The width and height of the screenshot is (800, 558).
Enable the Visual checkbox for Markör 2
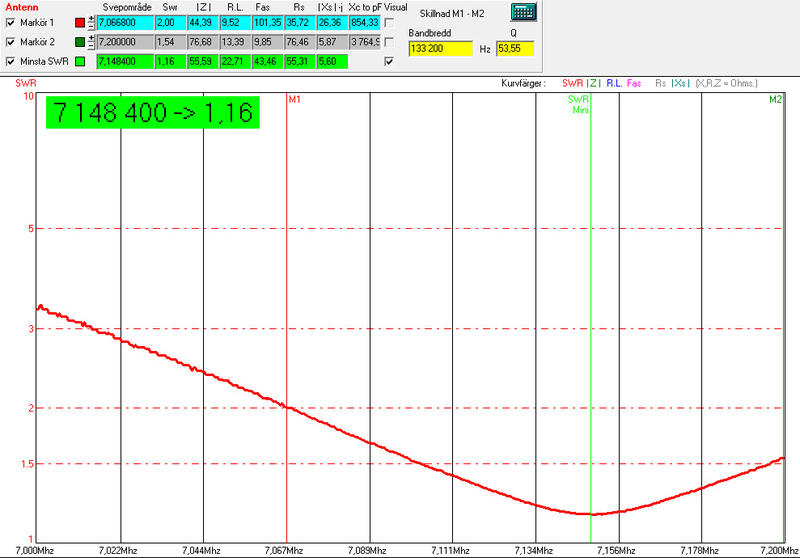pyautogui.click(x=389, y=42)
